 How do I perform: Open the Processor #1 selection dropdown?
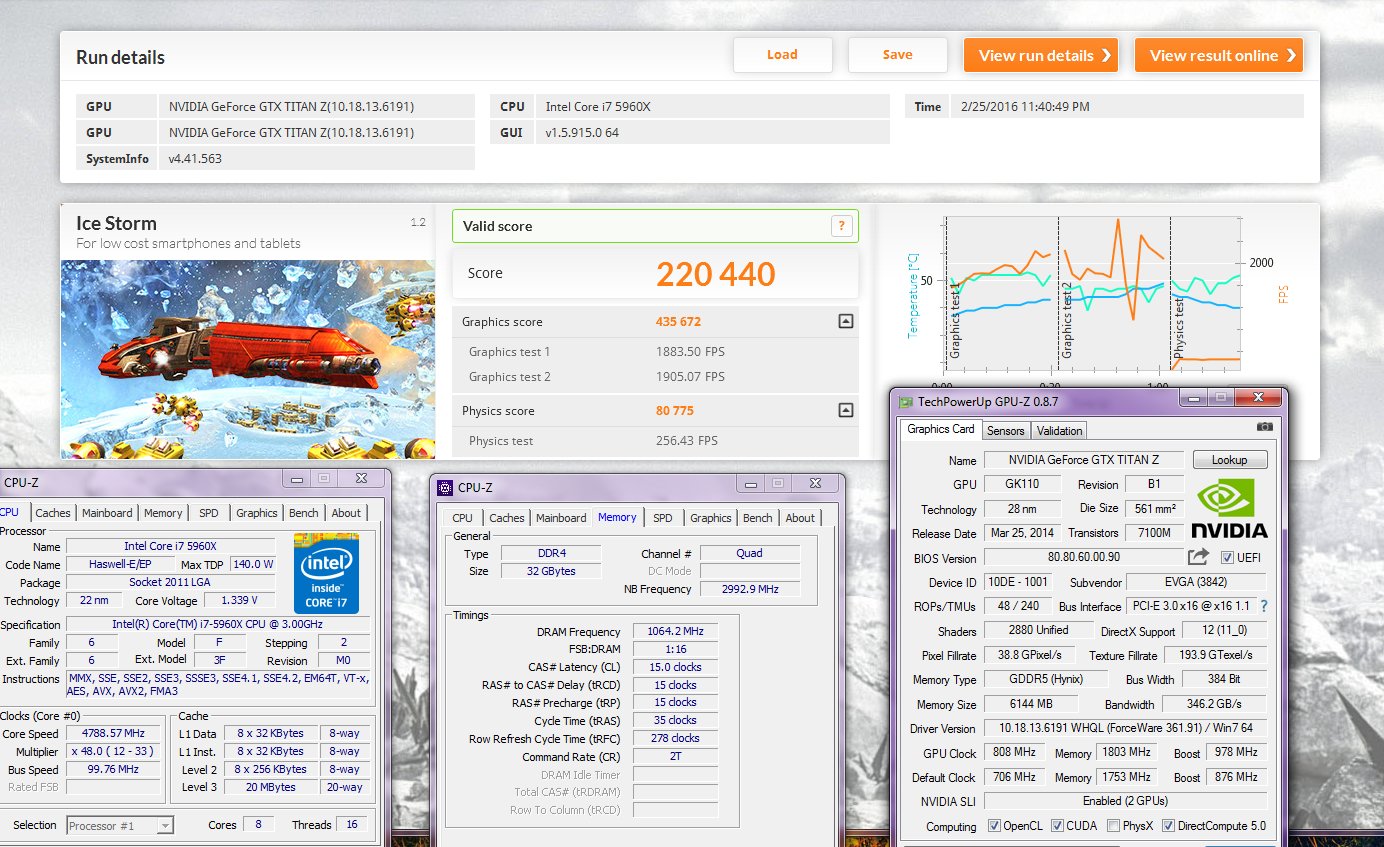(120, 825)
